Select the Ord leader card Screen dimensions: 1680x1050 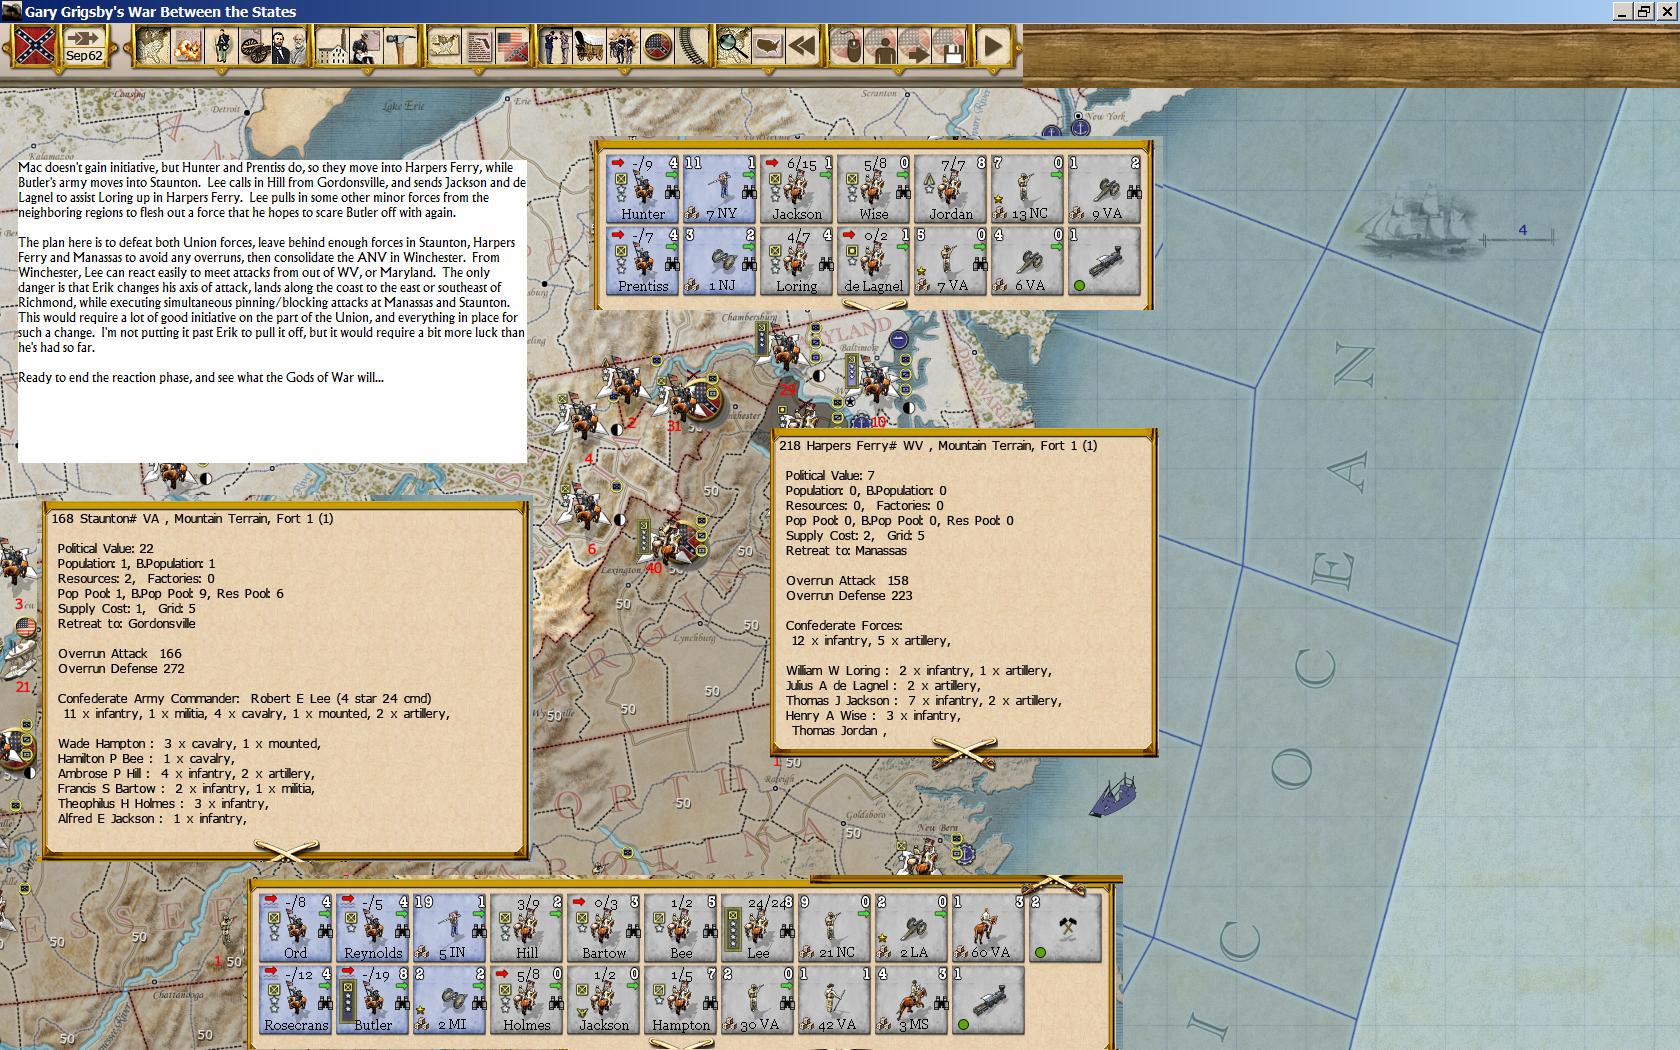click(x=296, y=928)
